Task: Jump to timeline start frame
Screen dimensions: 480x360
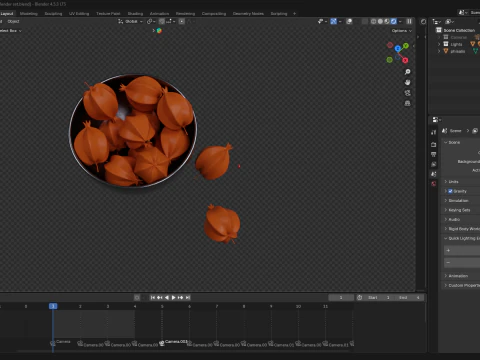Action: tap(153, 297)
